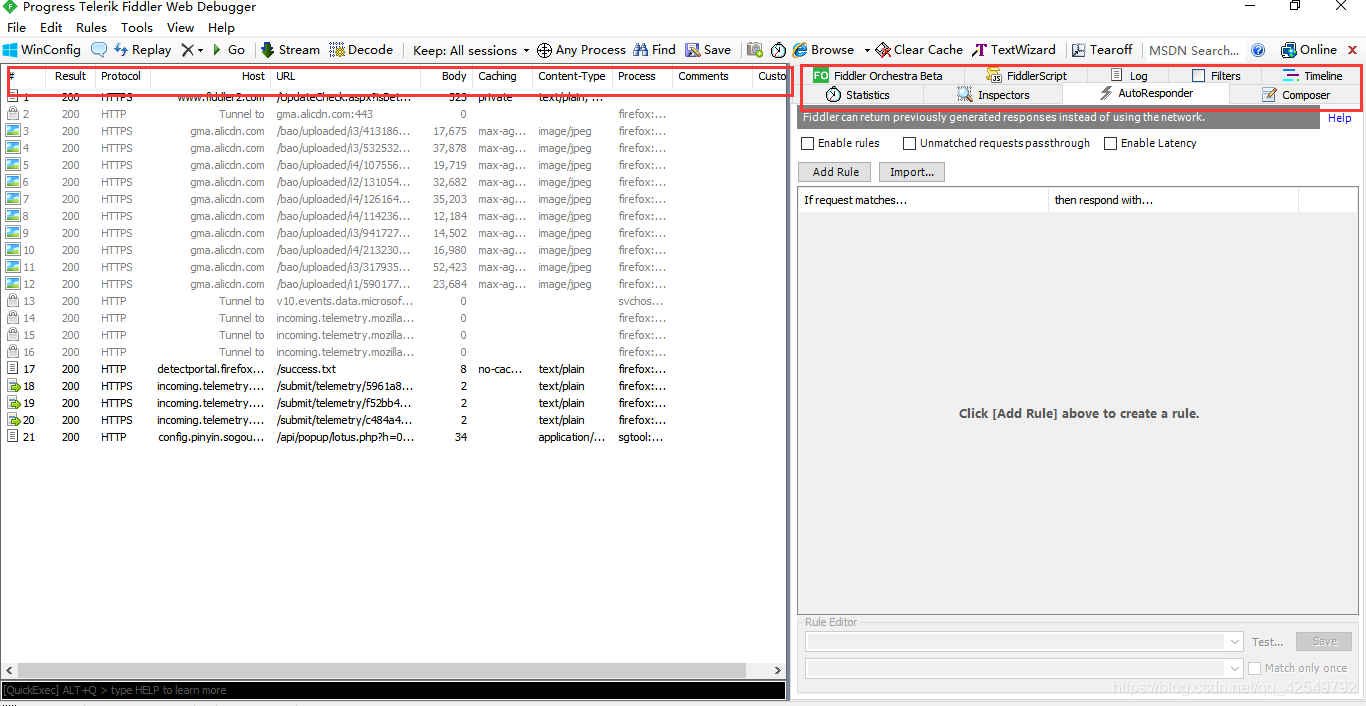1366x706 pixels.
Task: Open the Help menu
Action: coord(221,28)
